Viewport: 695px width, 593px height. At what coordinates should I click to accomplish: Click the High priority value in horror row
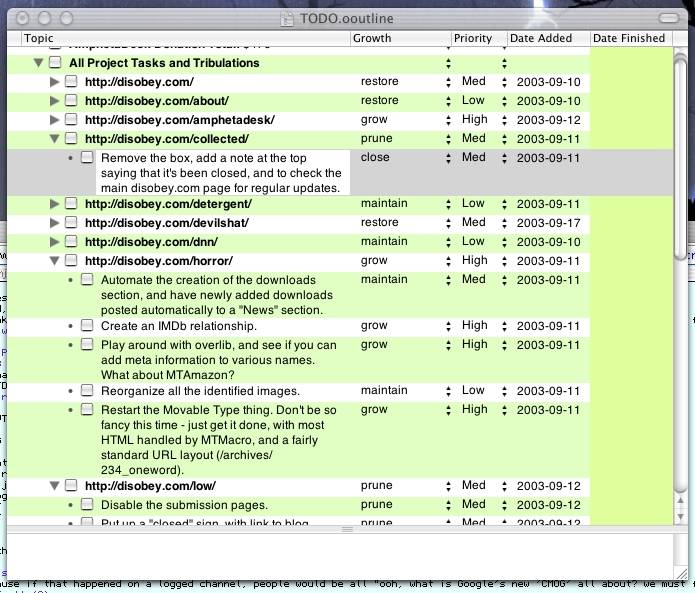(x=474, y=260)
